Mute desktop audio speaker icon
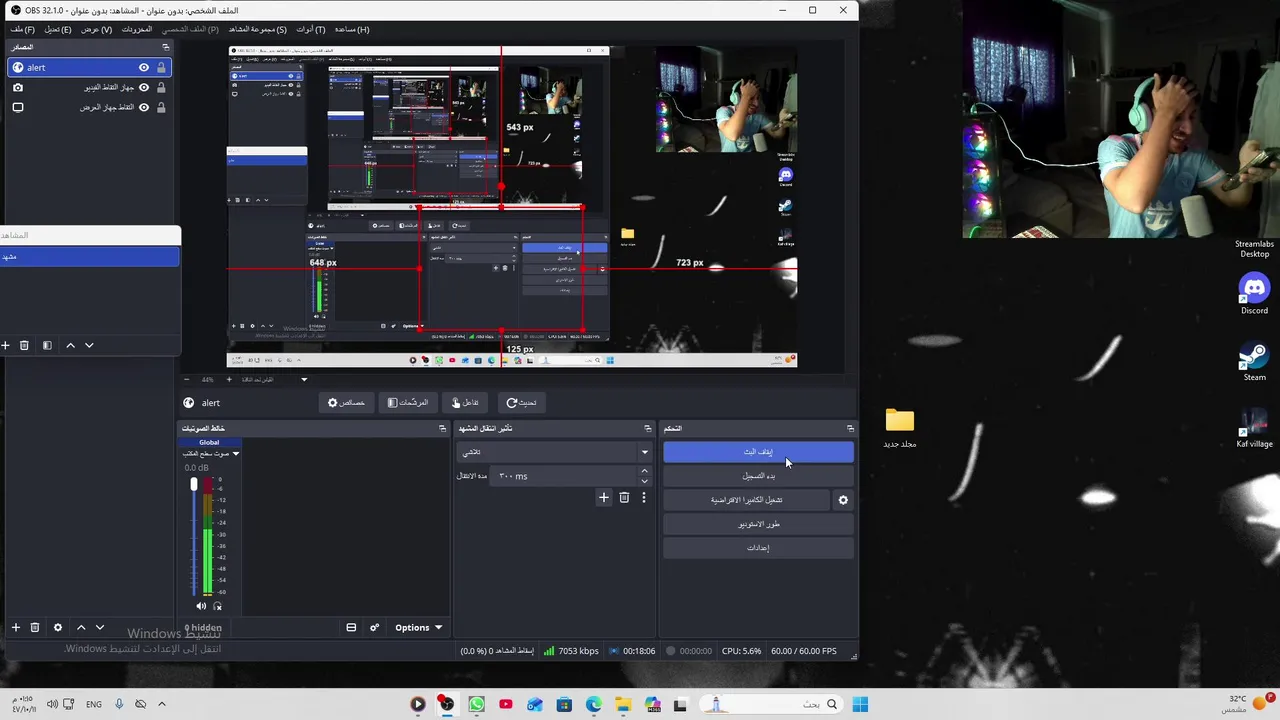 click(x=201, y=606)
